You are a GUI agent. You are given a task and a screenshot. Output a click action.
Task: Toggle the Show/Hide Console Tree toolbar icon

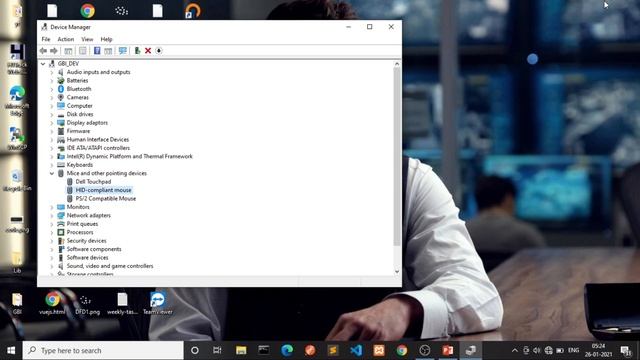68,51
